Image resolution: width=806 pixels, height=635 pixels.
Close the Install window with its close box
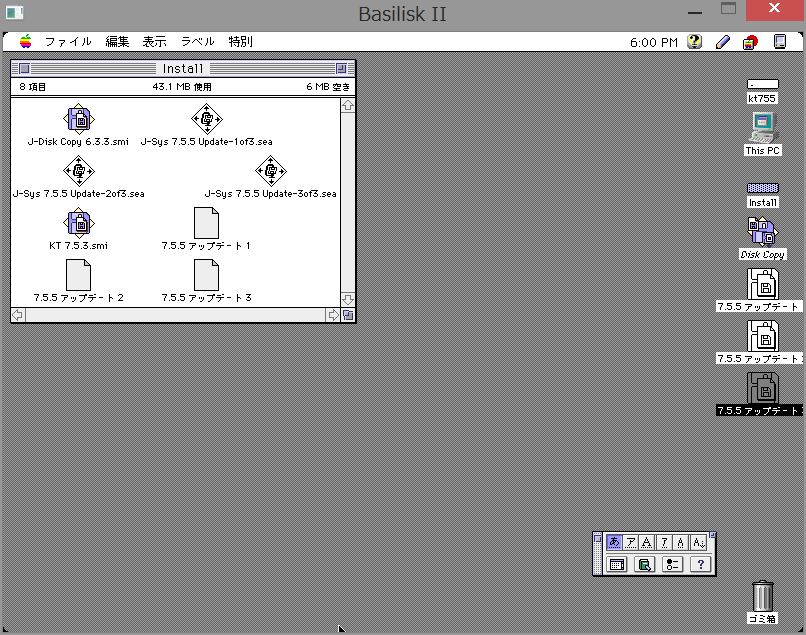24,68
